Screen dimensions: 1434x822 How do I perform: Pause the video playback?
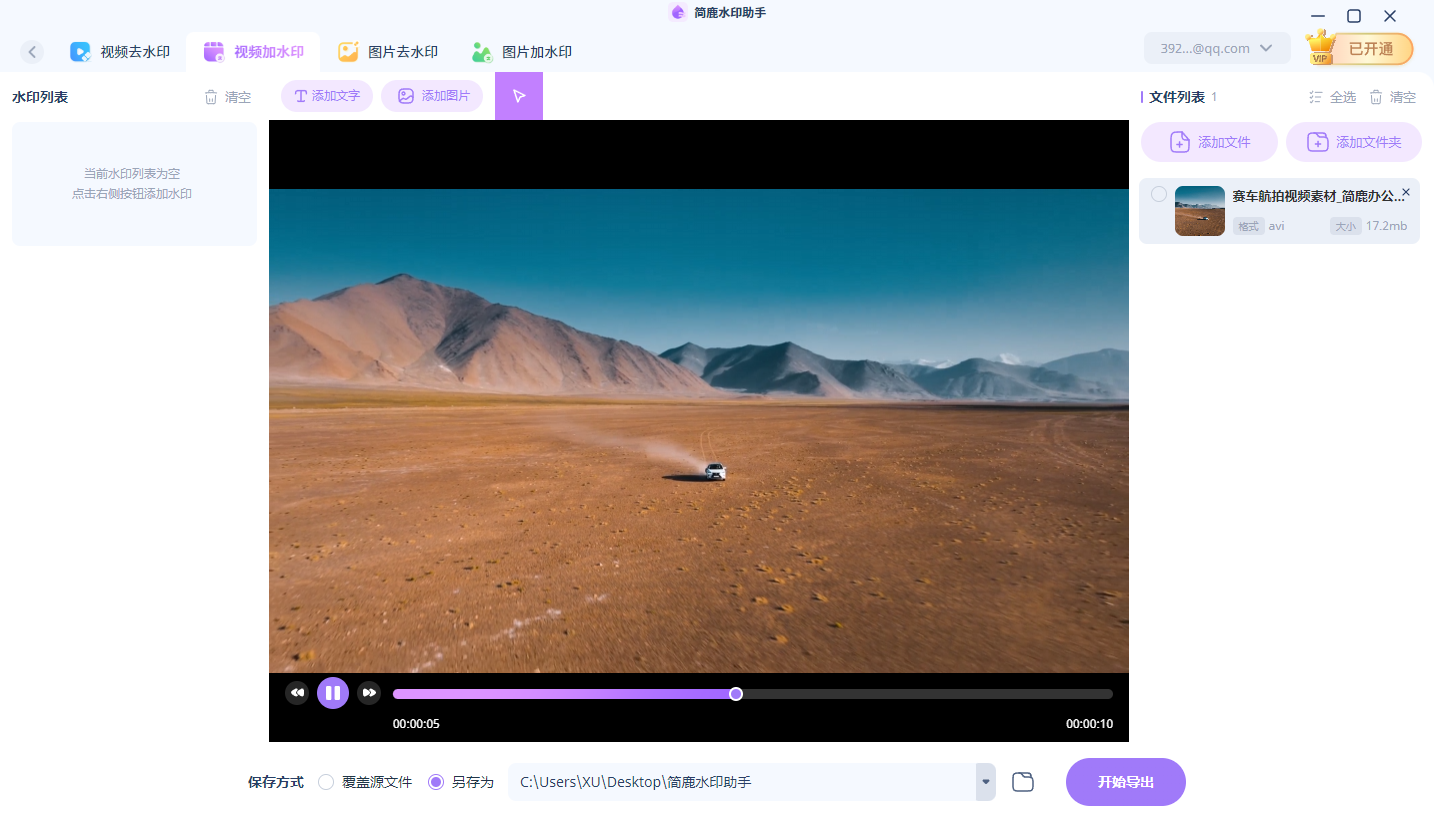(x=333, y=693)
